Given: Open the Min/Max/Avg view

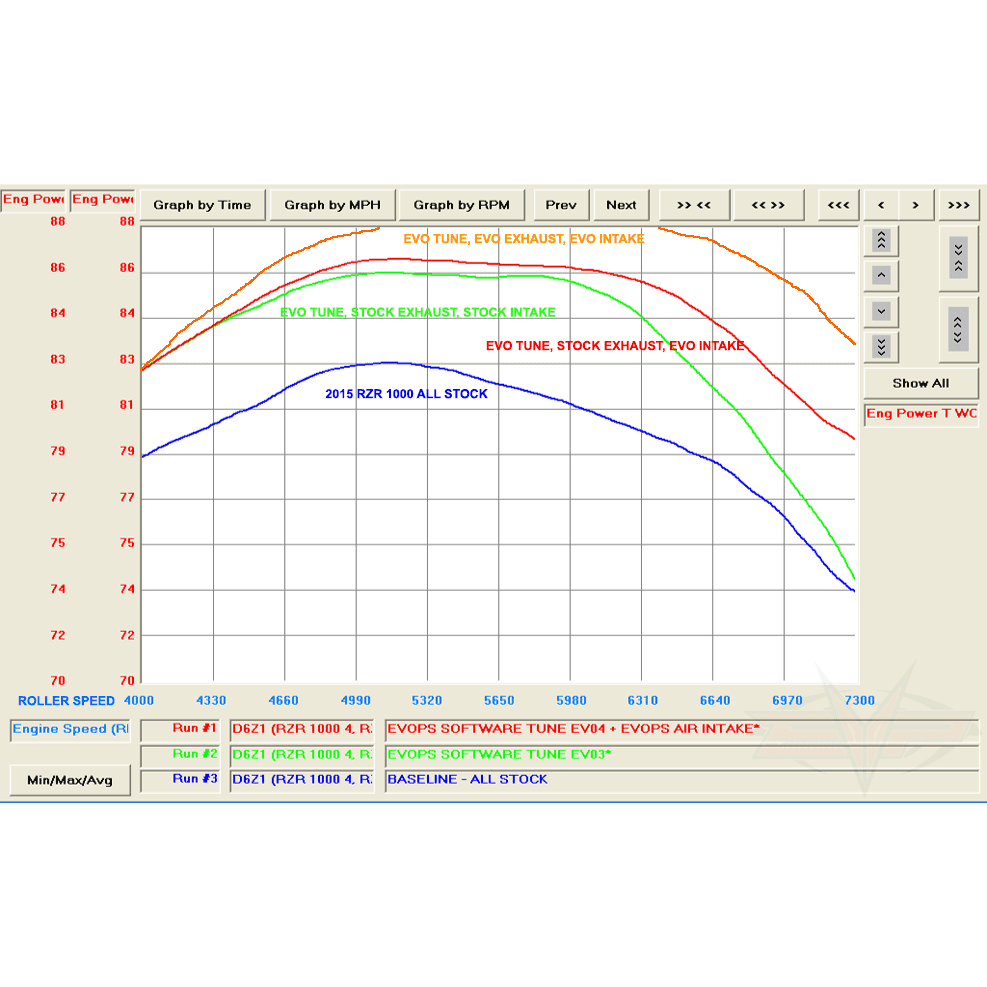Looking at the screenshot, I should [x=69, y=779].
